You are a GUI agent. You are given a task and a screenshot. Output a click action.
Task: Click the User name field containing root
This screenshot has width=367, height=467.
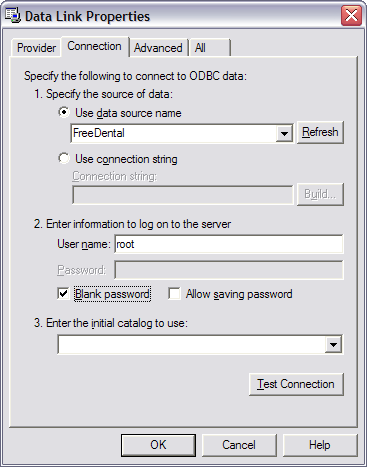[229, 244]
